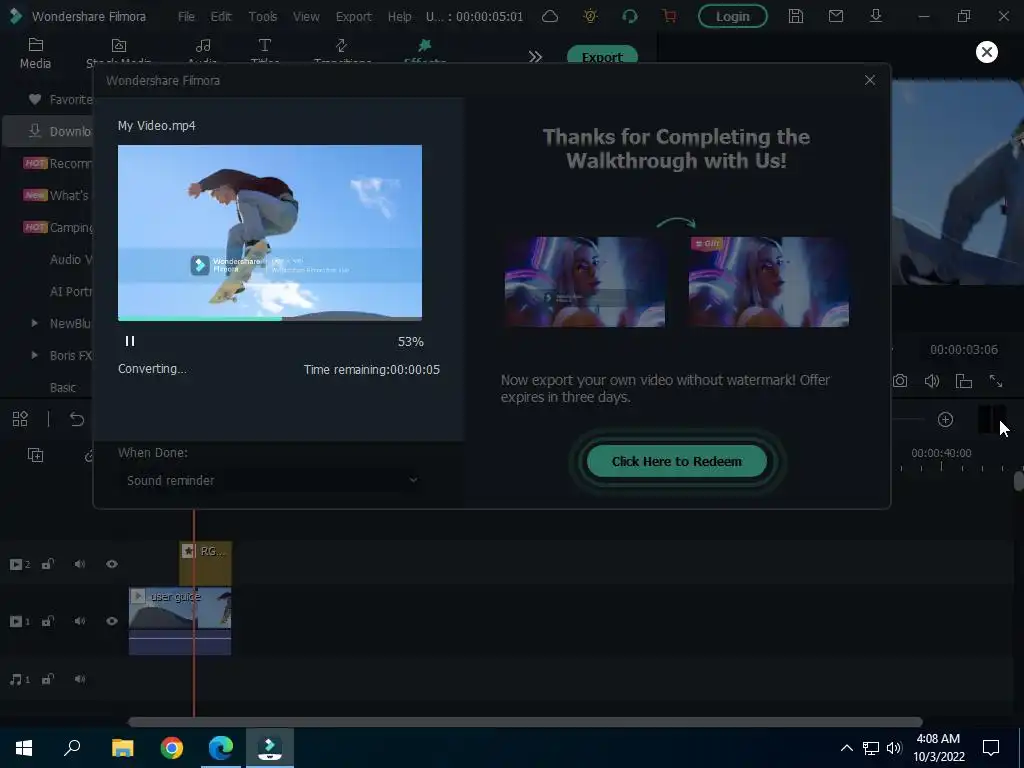Select the Basic category in sidebar
This screenshot has height=768, width=1024.
click(63, 387)
